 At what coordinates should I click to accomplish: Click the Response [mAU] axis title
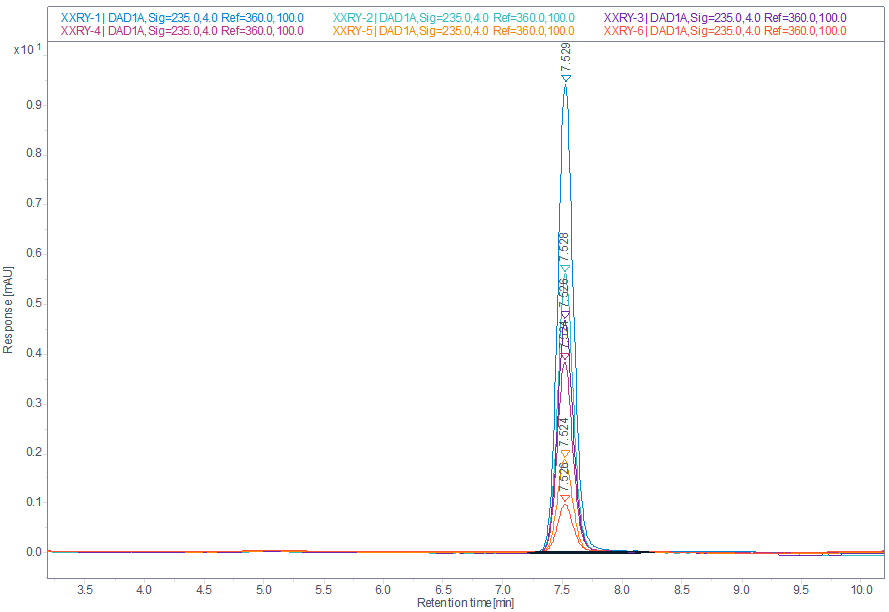coord(9,309)
